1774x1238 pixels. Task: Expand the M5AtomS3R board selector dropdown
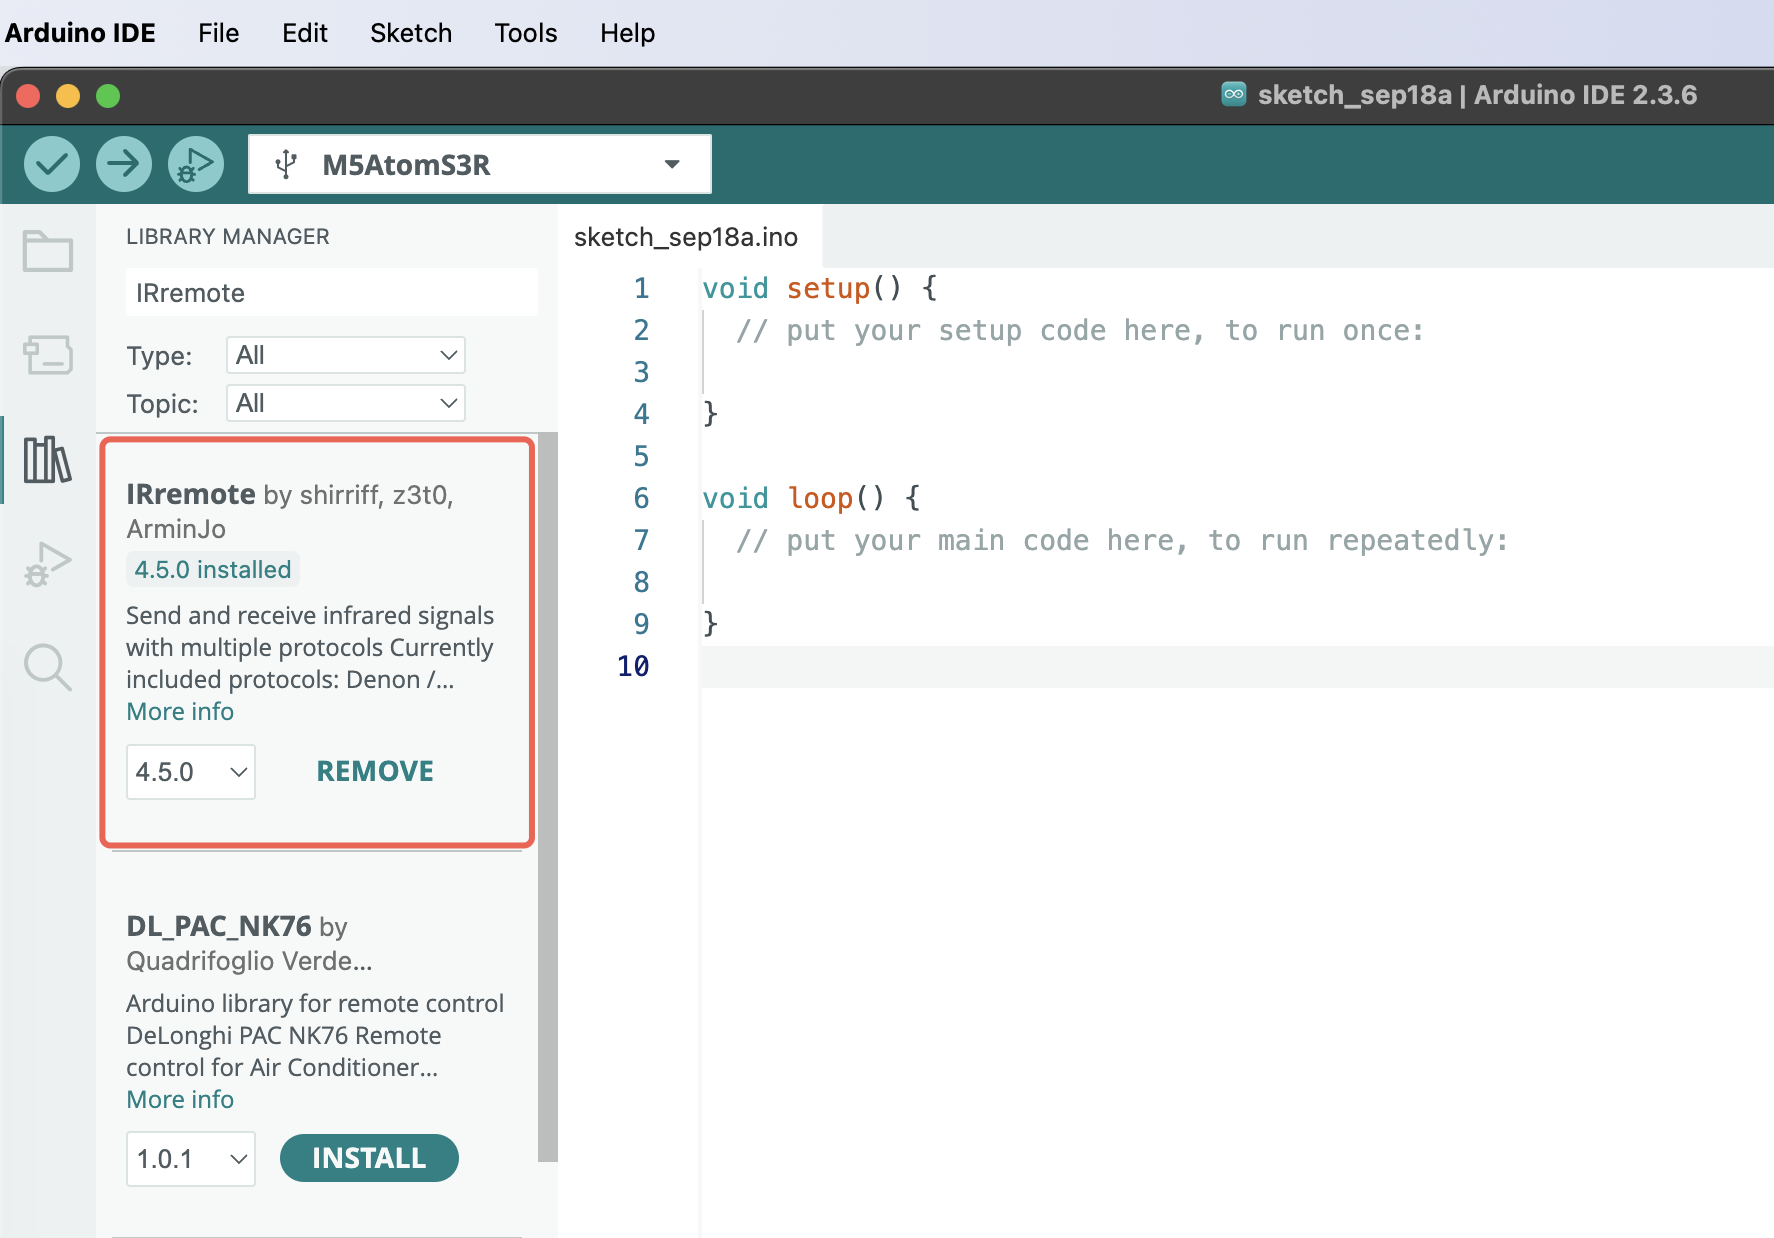[480, 164]
